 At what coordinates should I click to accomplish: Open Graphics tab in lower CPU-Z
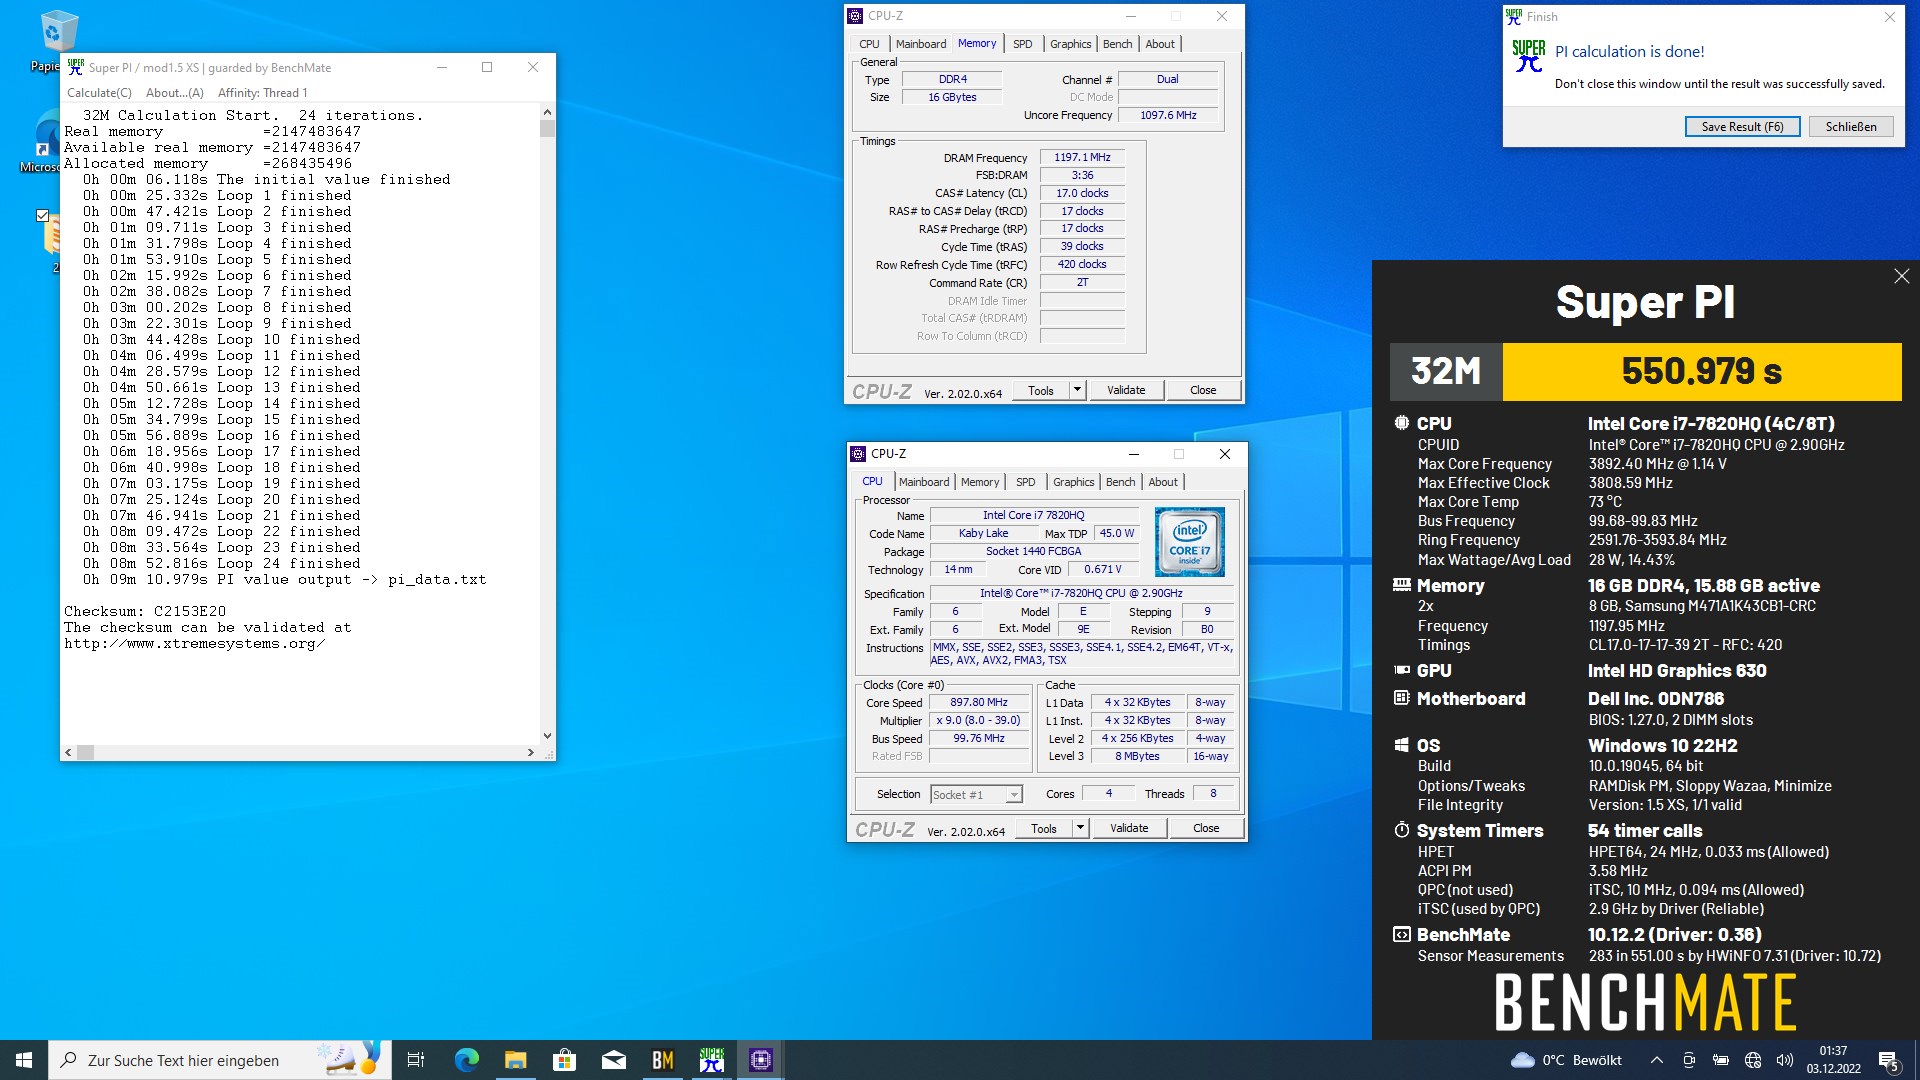click(1073, 482)
